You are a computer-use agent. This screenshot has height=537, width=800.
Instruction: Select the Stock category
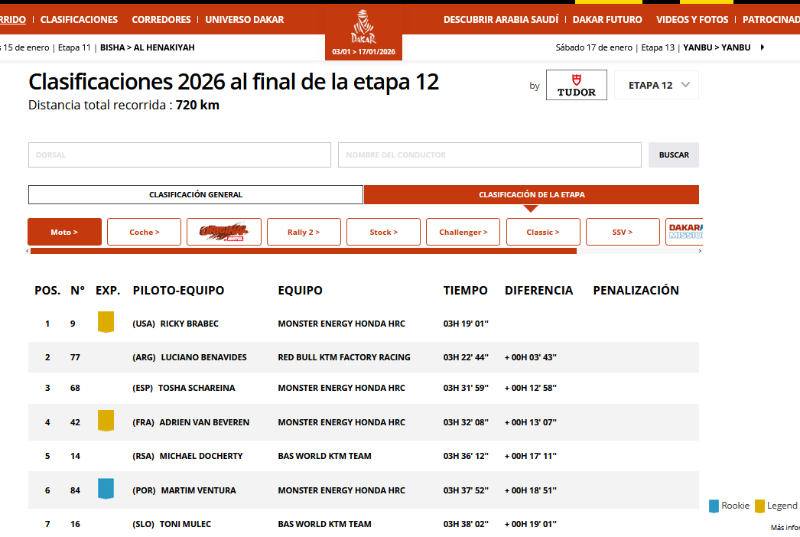383,232
